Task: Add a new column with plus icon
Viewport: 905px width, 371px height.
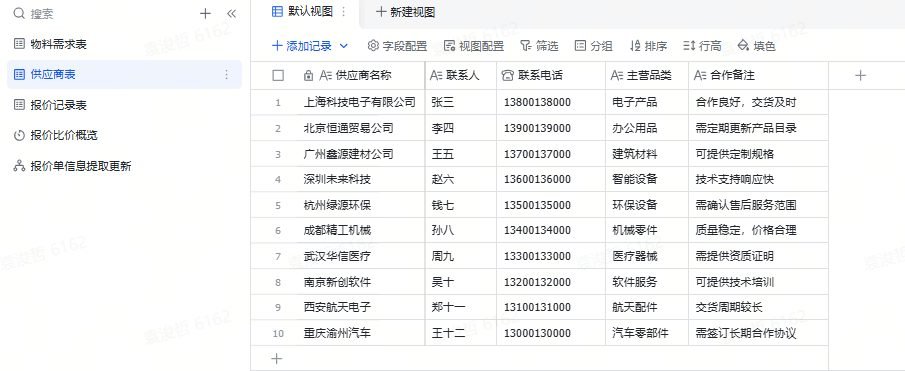Action: pos(860,75)
